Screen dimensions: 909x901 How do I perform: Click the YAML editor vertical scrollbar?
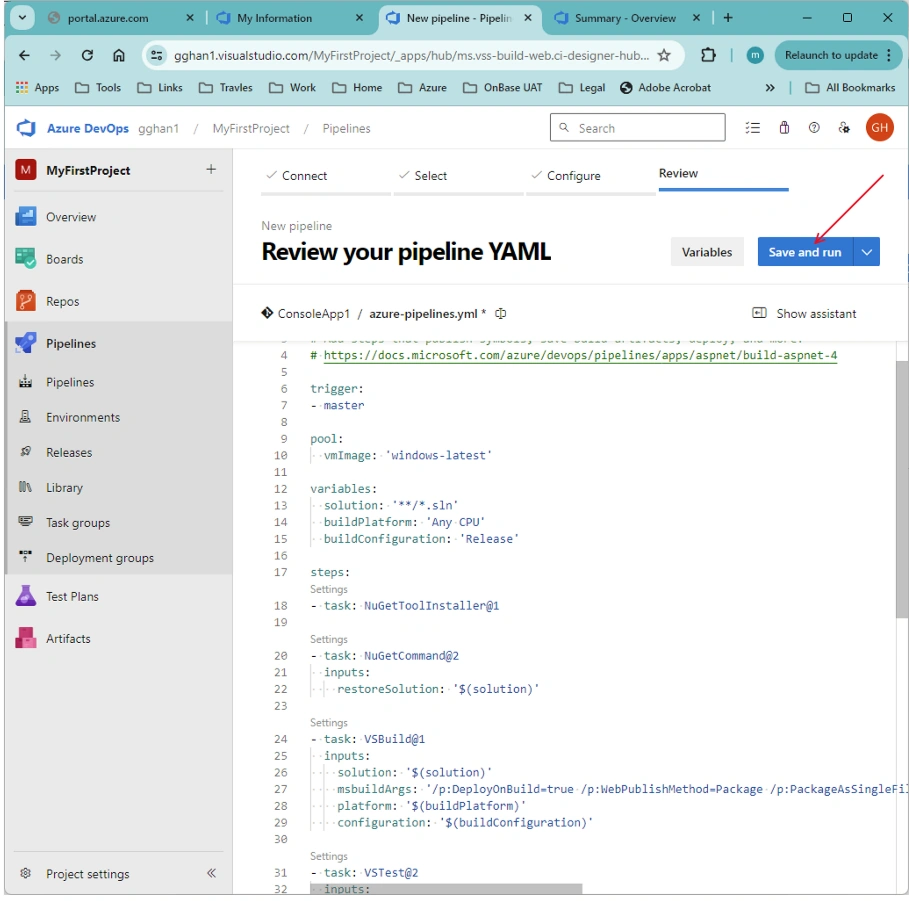[902, 489]
